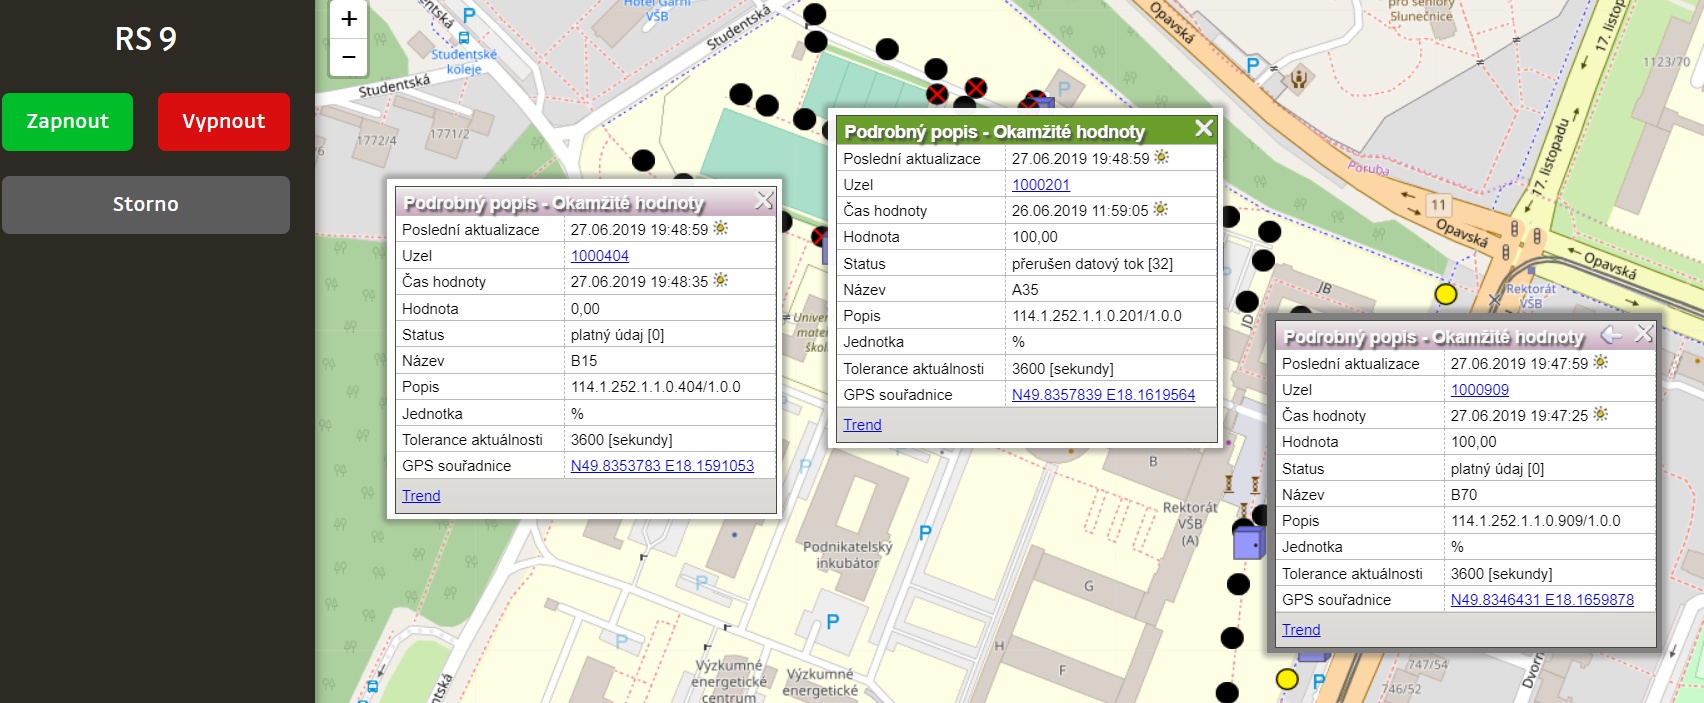Click the 'Studentské koleje' map label
Screen dimensions: 1704x703
464,62
